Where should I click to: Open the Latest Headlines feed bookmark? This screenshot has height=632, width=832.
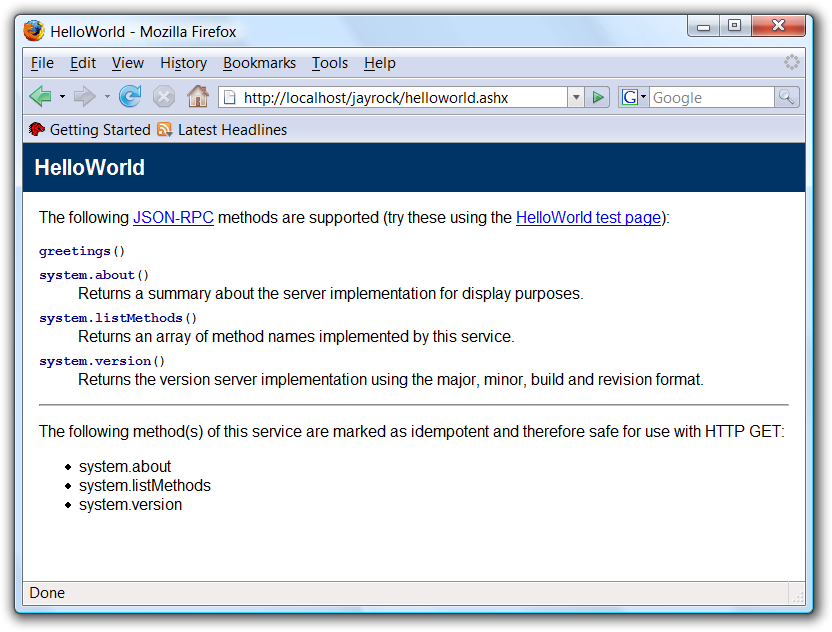[x=222, y=129]
